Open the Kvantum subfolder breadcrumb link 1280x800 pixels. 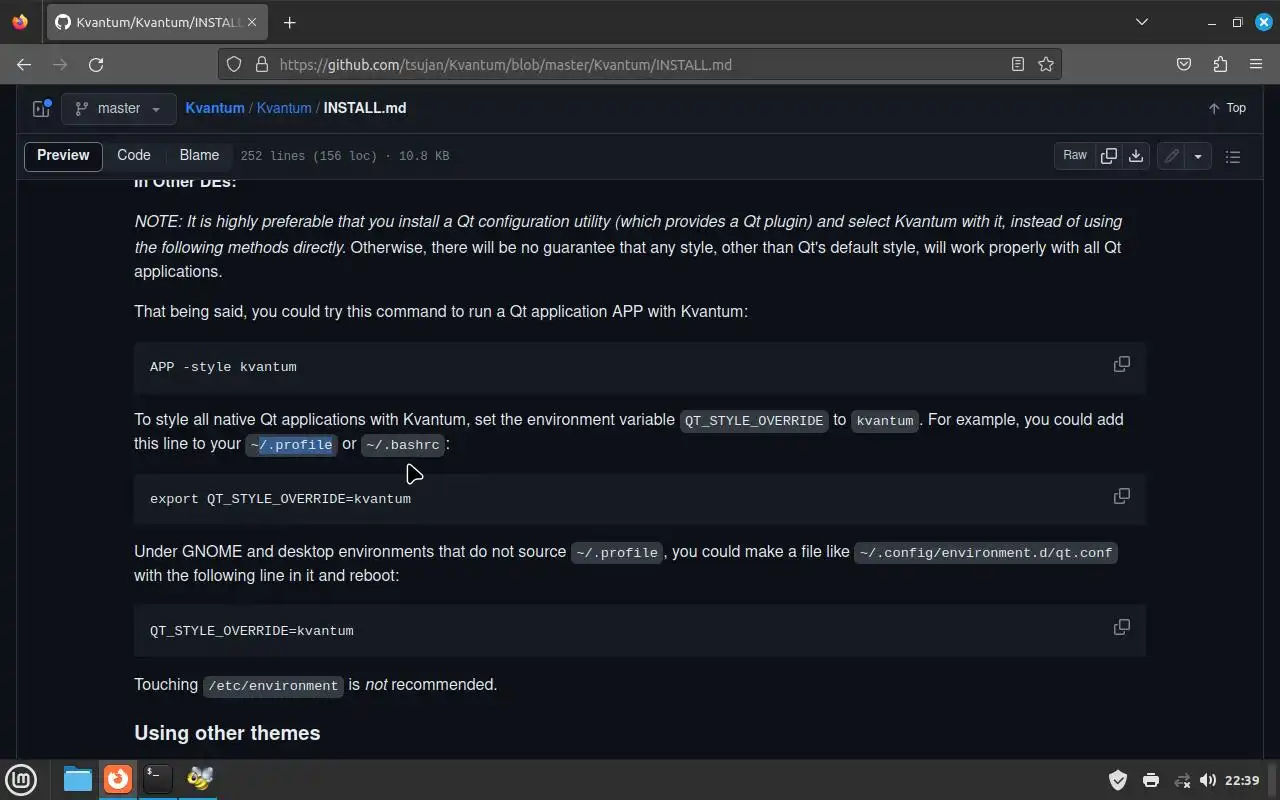pos(284,108)
